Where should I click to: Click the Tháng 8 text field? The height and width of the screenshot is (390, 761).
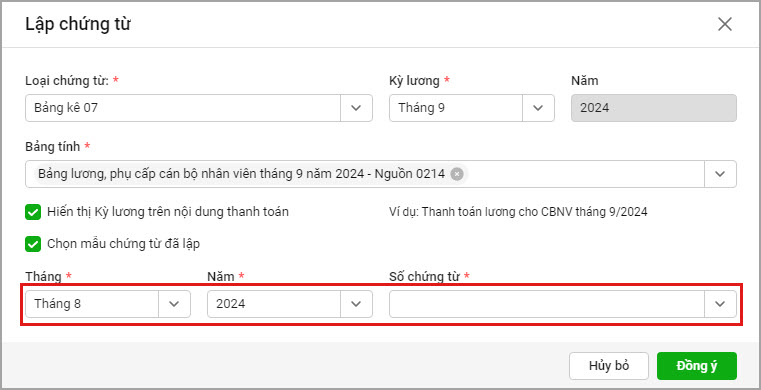tap(92, 304)
